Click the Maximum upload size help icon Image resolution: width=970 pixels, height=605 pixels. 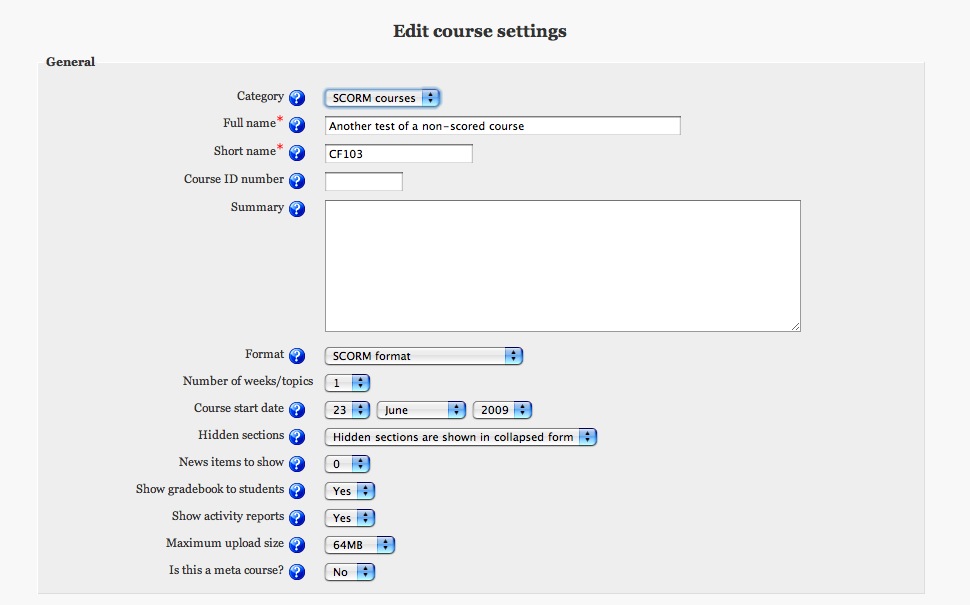tap(297, 545)
